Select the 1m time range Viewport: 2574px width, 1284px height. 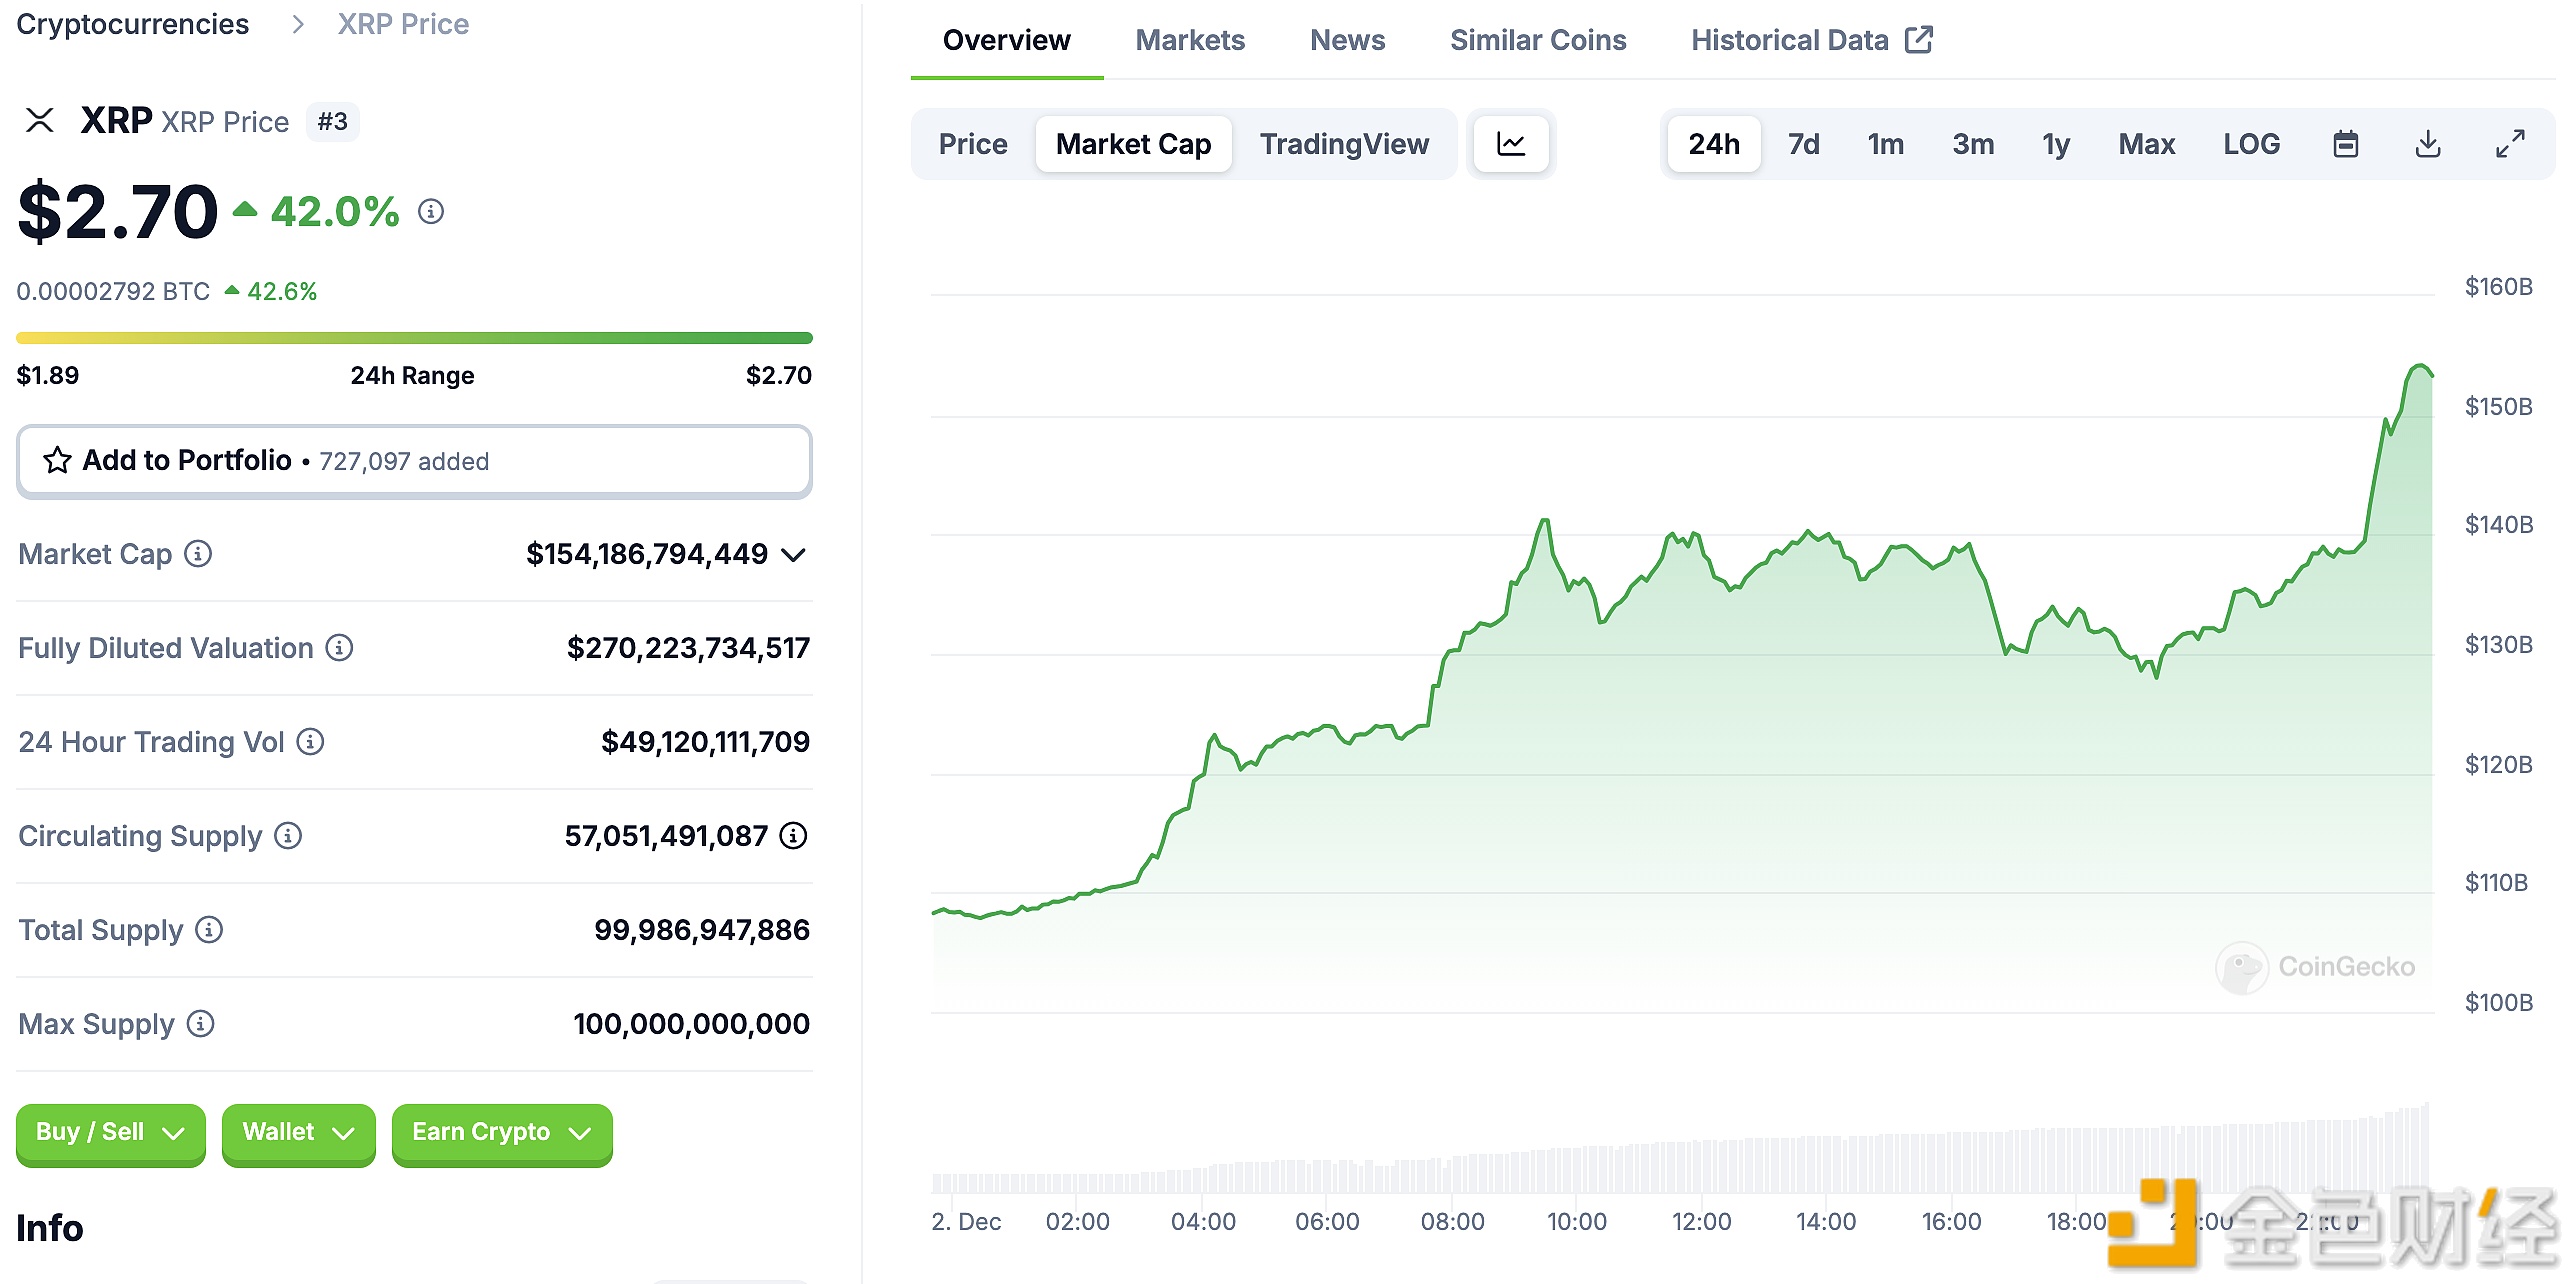click(x=1885, y=144)
